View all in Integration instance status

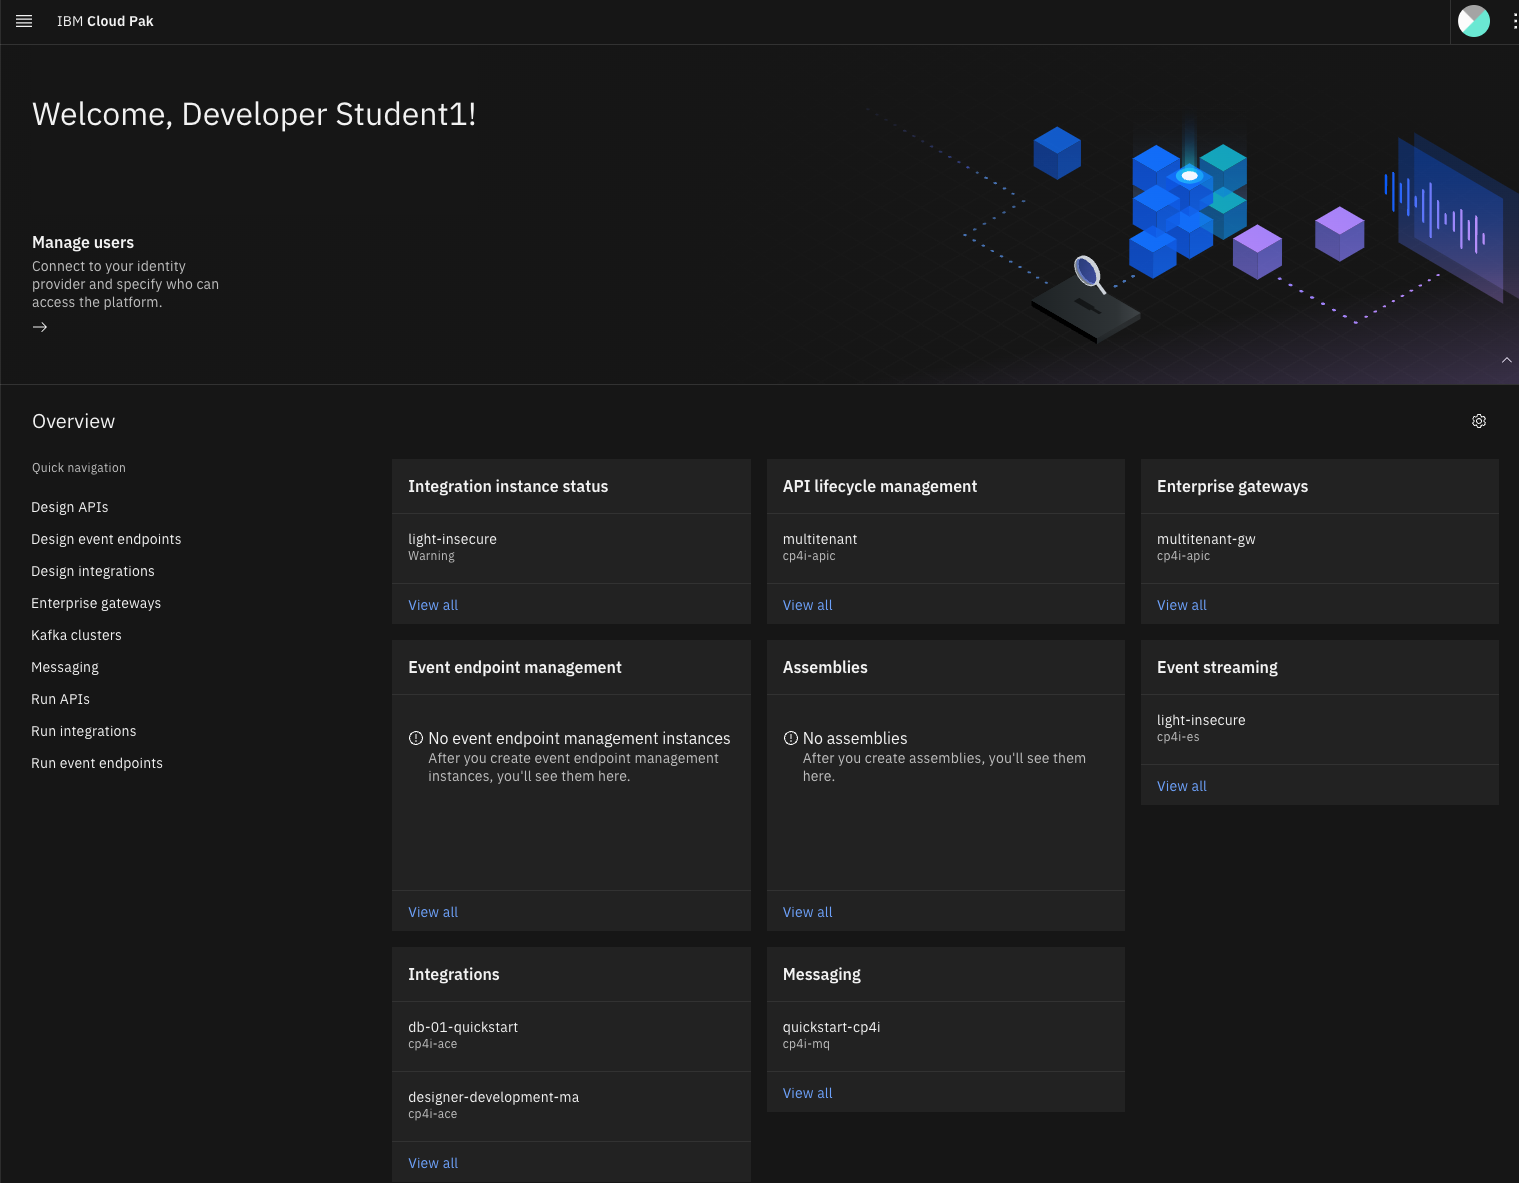click(433, 605)
